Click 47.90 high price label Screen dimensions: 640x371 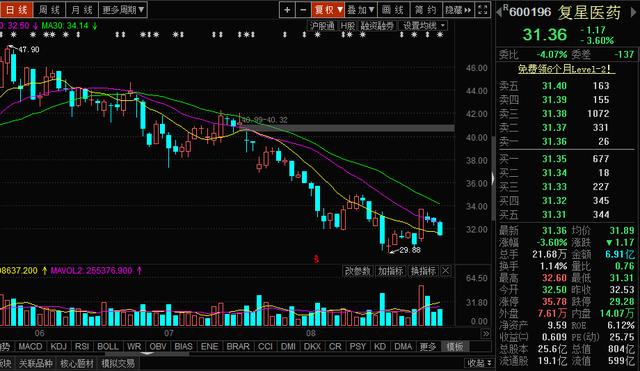coord(29,49)
